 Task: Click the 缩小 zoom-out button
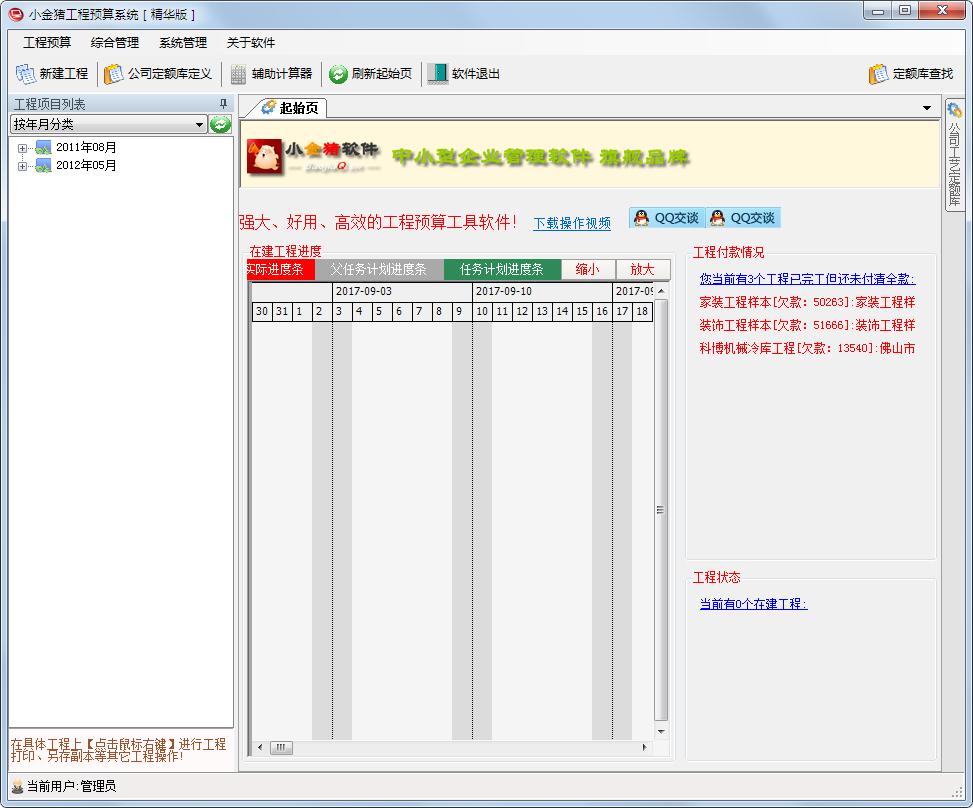point(588,269)
